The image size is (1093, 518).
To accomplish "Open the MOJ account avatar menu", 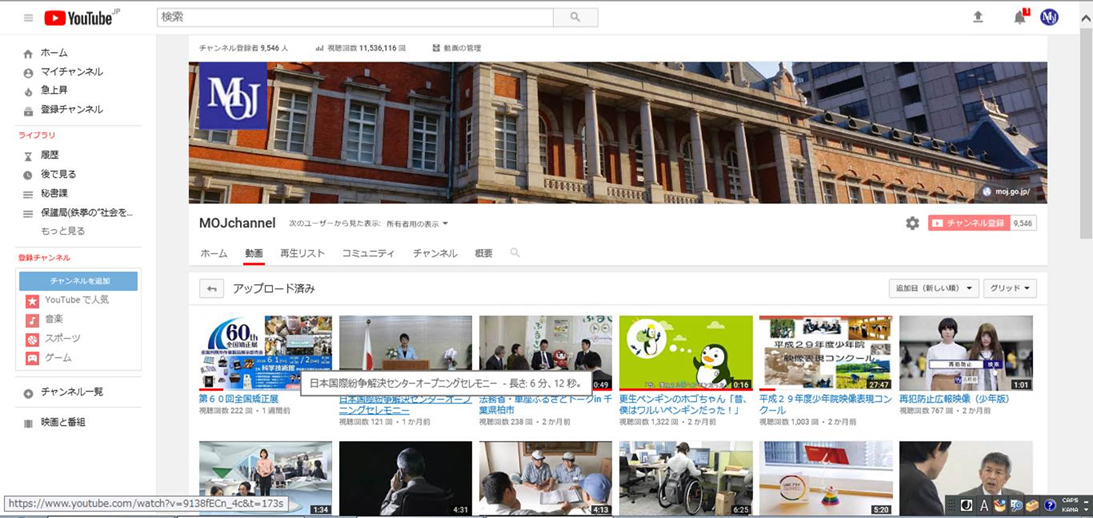I will point(1049,17).
